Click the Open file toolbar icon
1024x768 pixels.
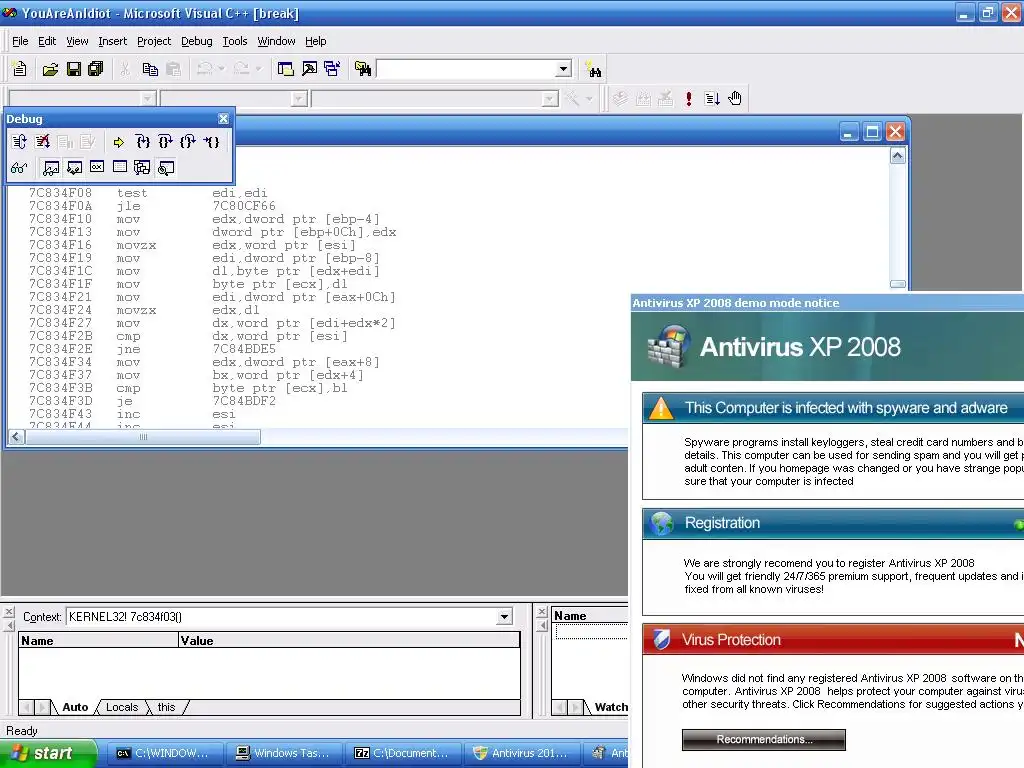pos(50,69)
